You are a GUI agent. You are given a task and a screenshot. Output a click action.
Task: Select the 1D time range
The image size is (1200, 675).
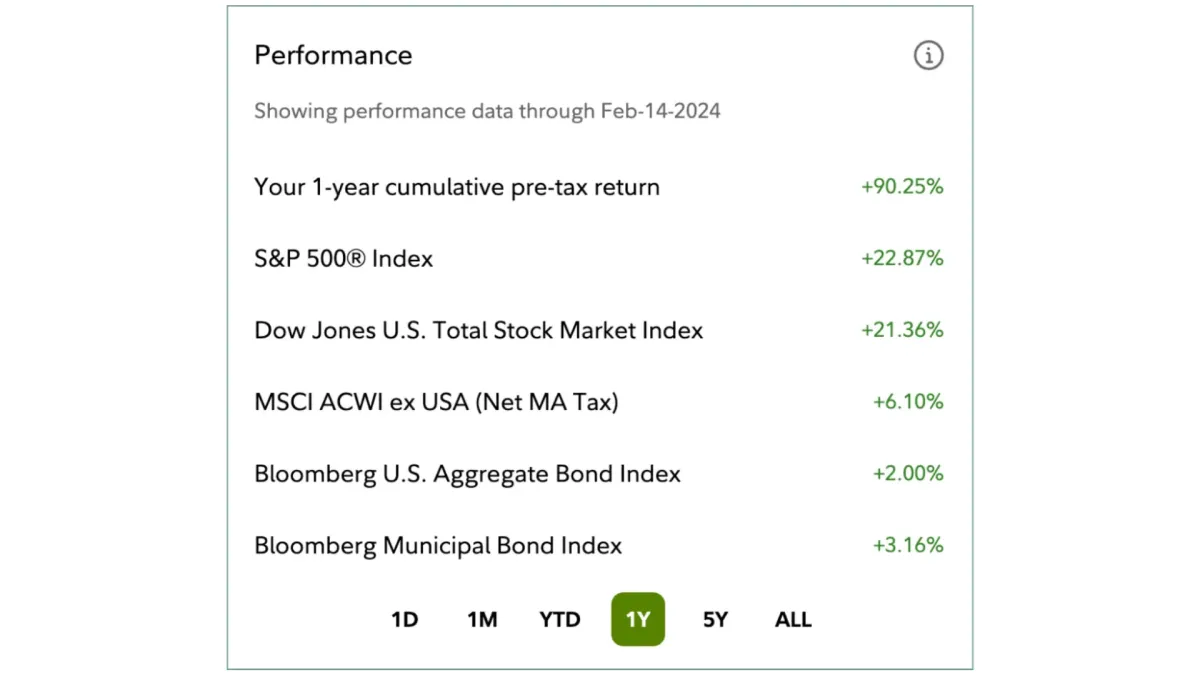coord(404,619)
